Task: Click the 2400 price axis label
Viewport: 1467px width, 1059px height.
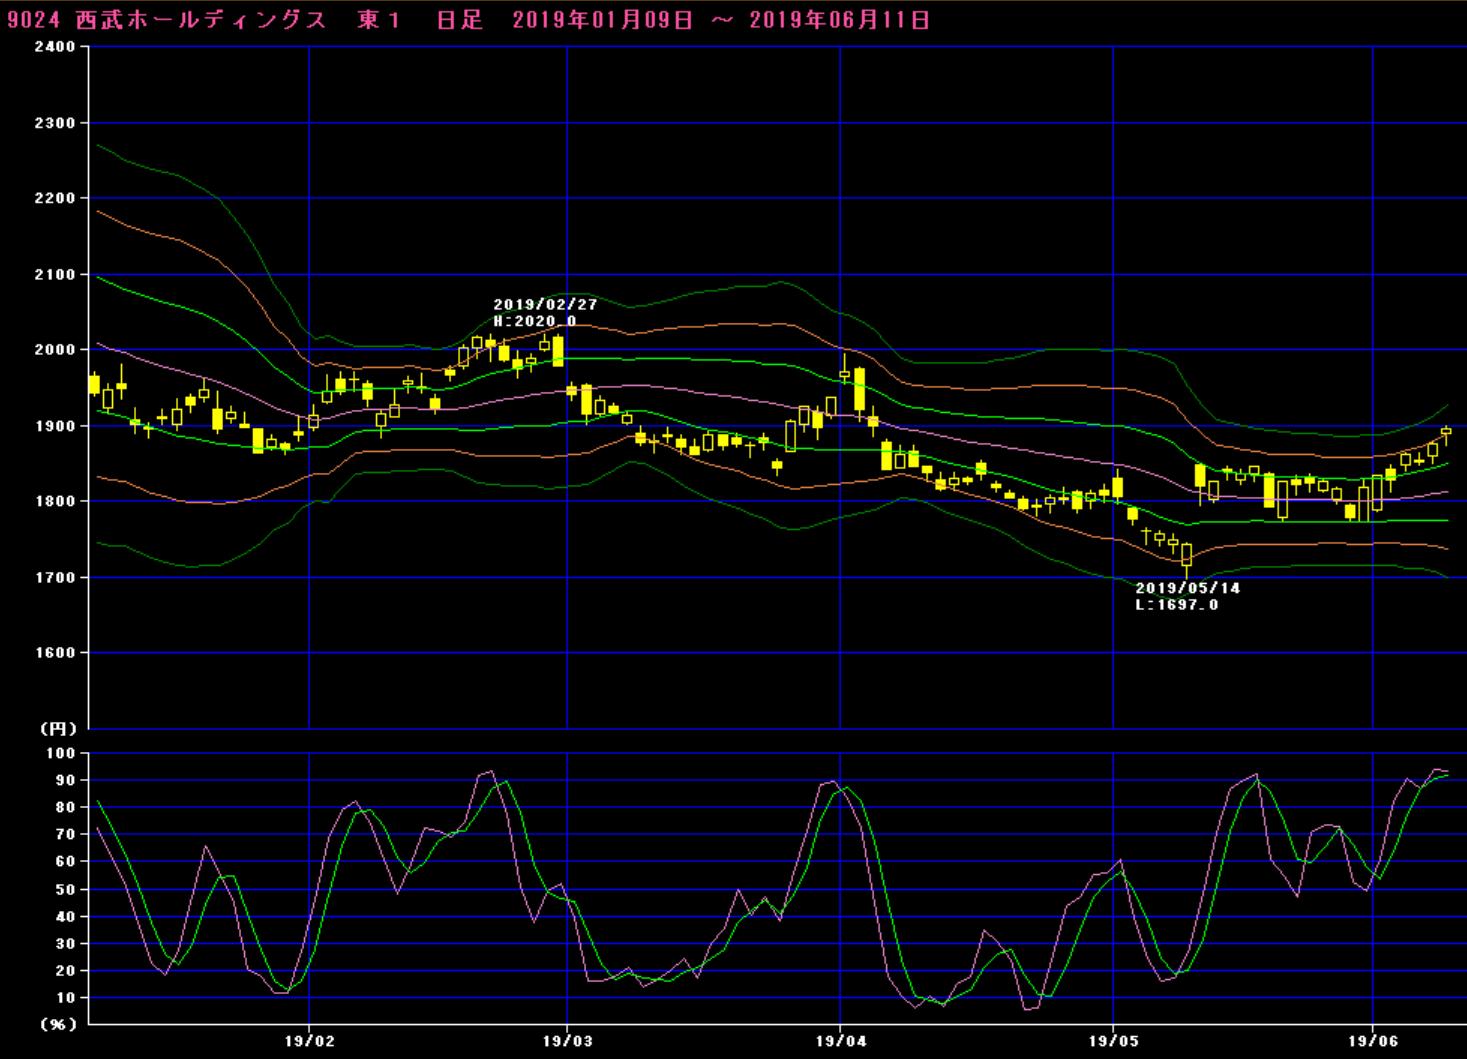Action: (x=56, y=47)
